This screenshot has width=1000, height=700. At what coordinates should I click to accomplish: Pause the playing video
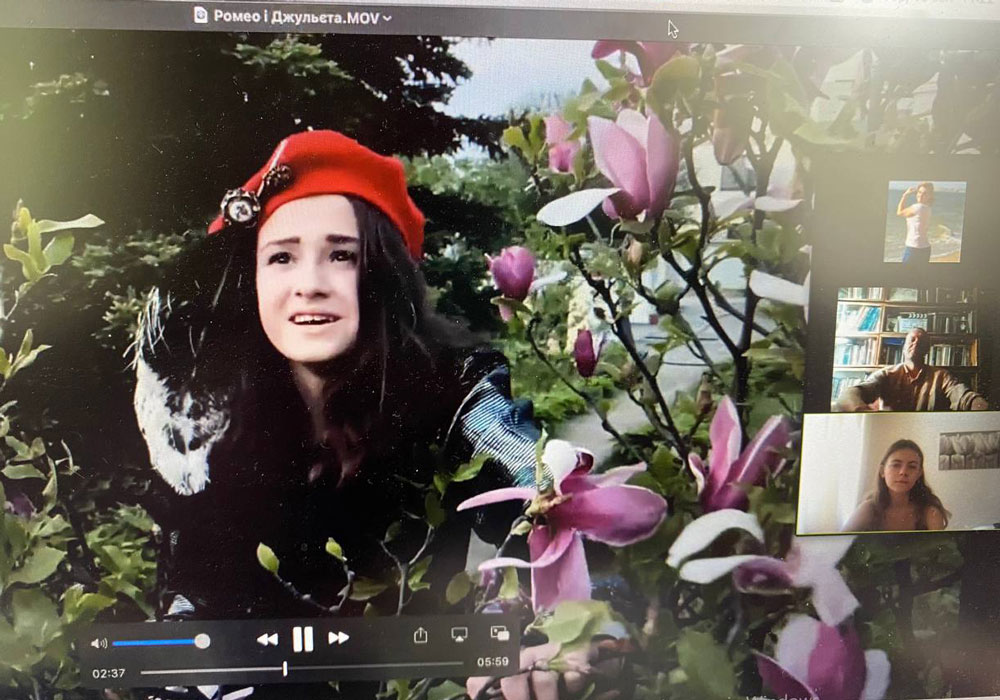point(303,639)
